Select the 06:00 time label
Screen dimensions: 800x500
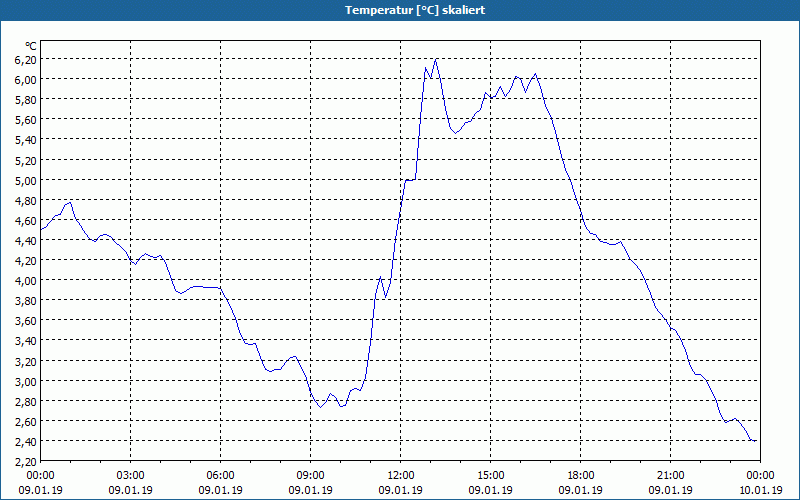[x=220, y=476]
